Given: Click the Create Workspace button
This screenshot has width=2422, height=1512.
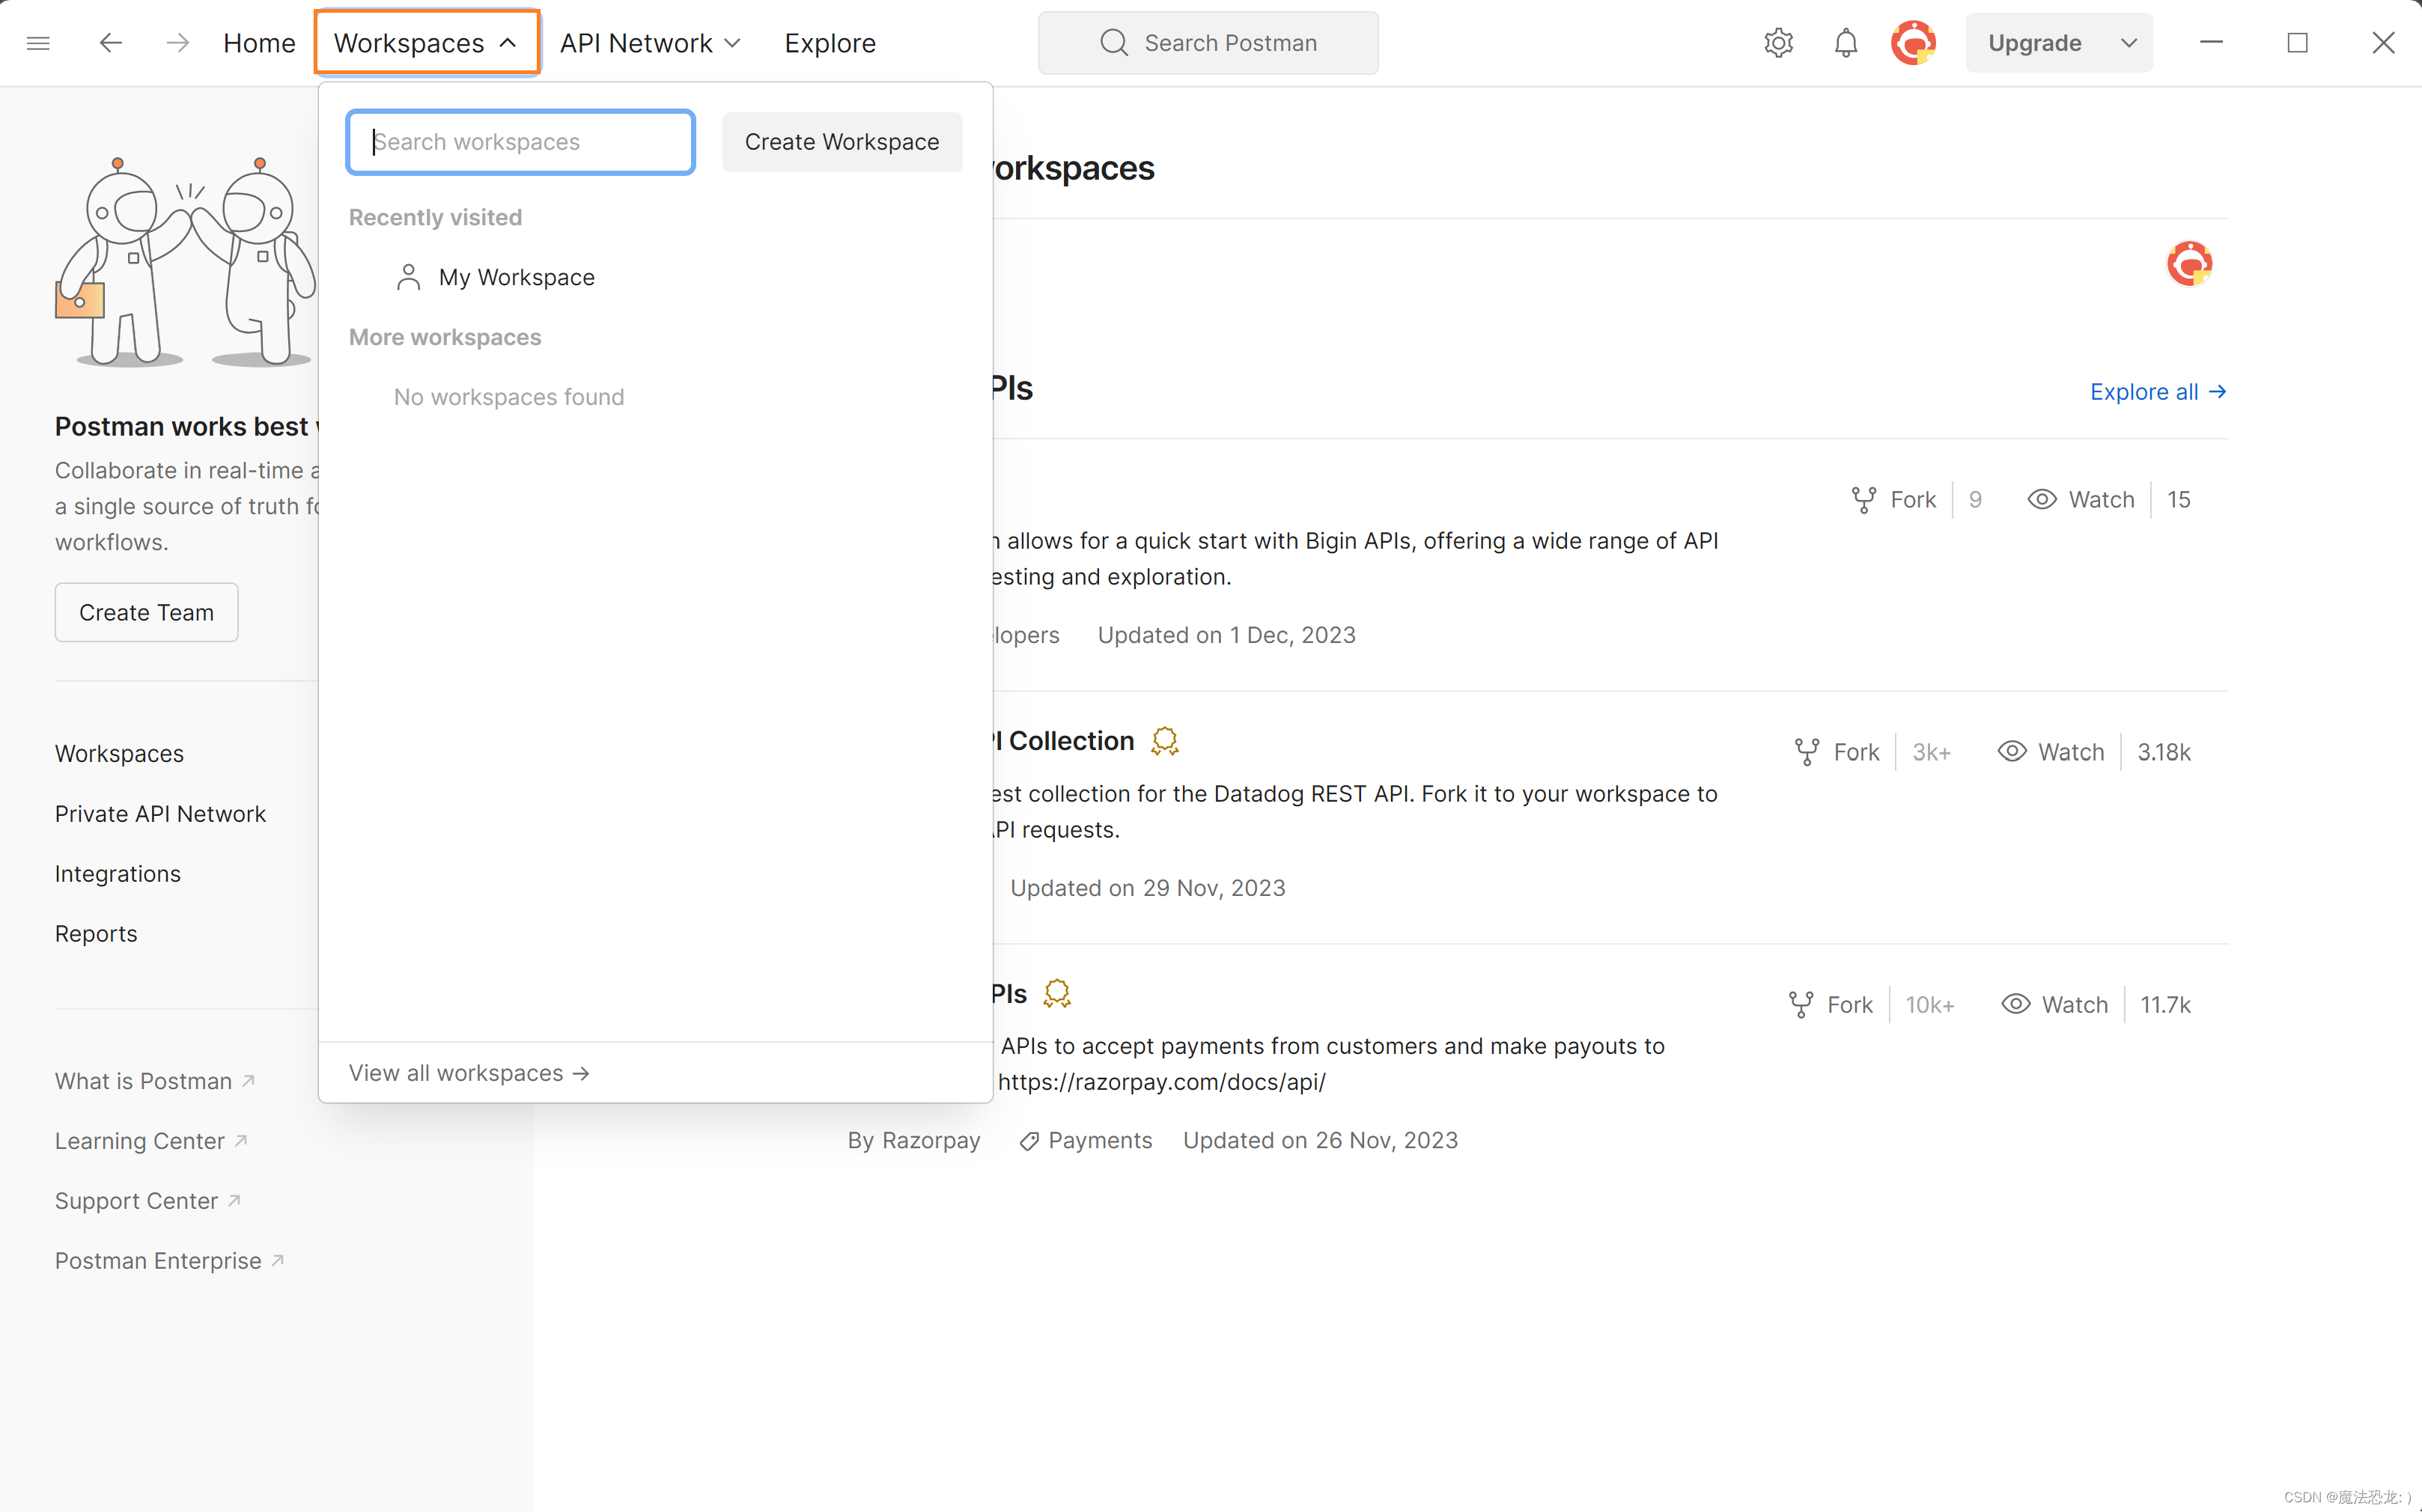Looking at the screenshot, I should (x=841, y=142).
